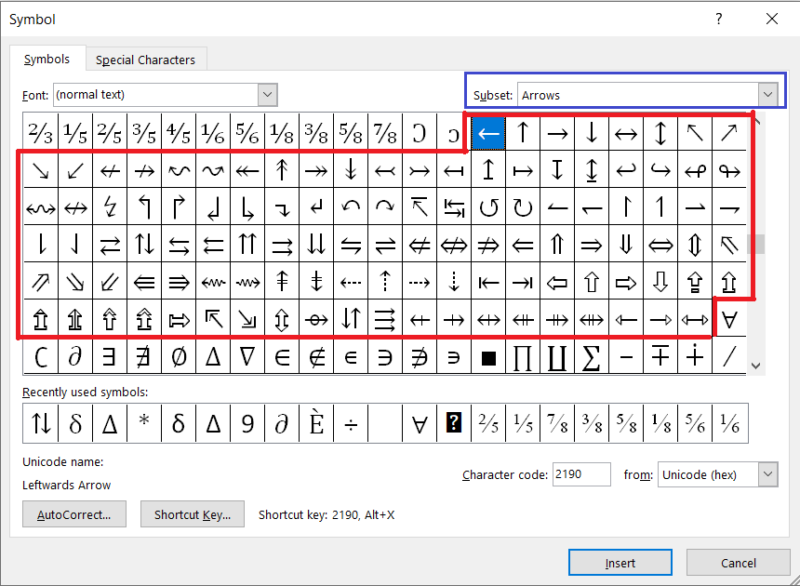
Task: Open the Subset dropdown showing Arrows
Action: click(x=768, y=93)
